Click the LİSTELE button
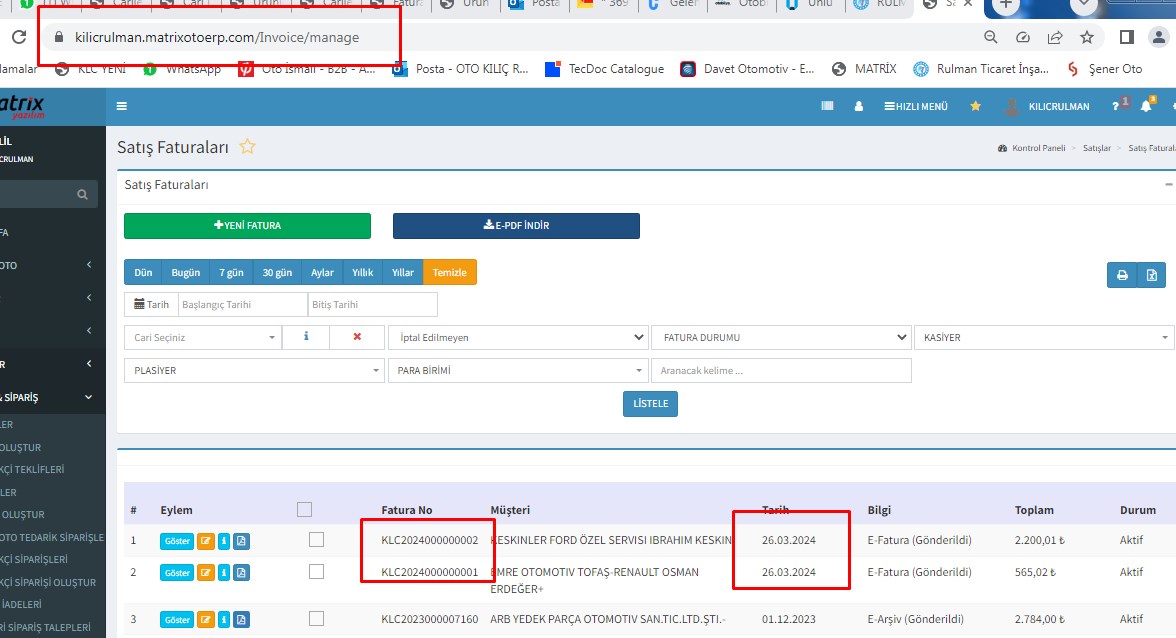Screen dimensions: 1176x638 [x=650, y=404]
